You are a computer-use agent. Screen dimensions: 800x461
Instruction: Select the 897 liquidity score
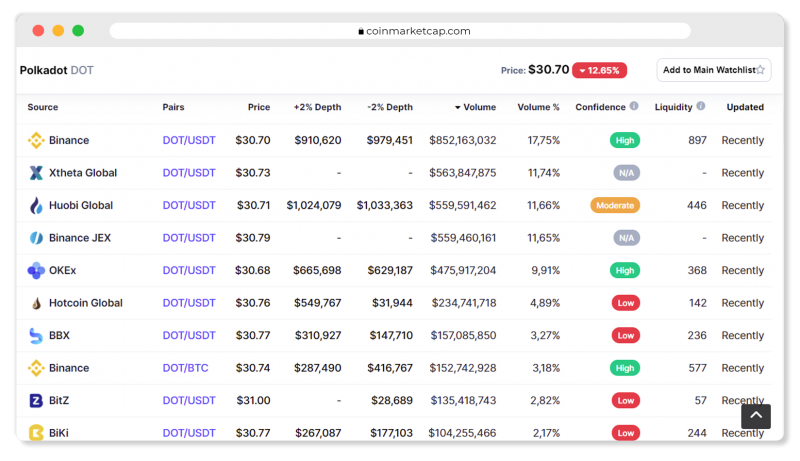tap(697, 140)
